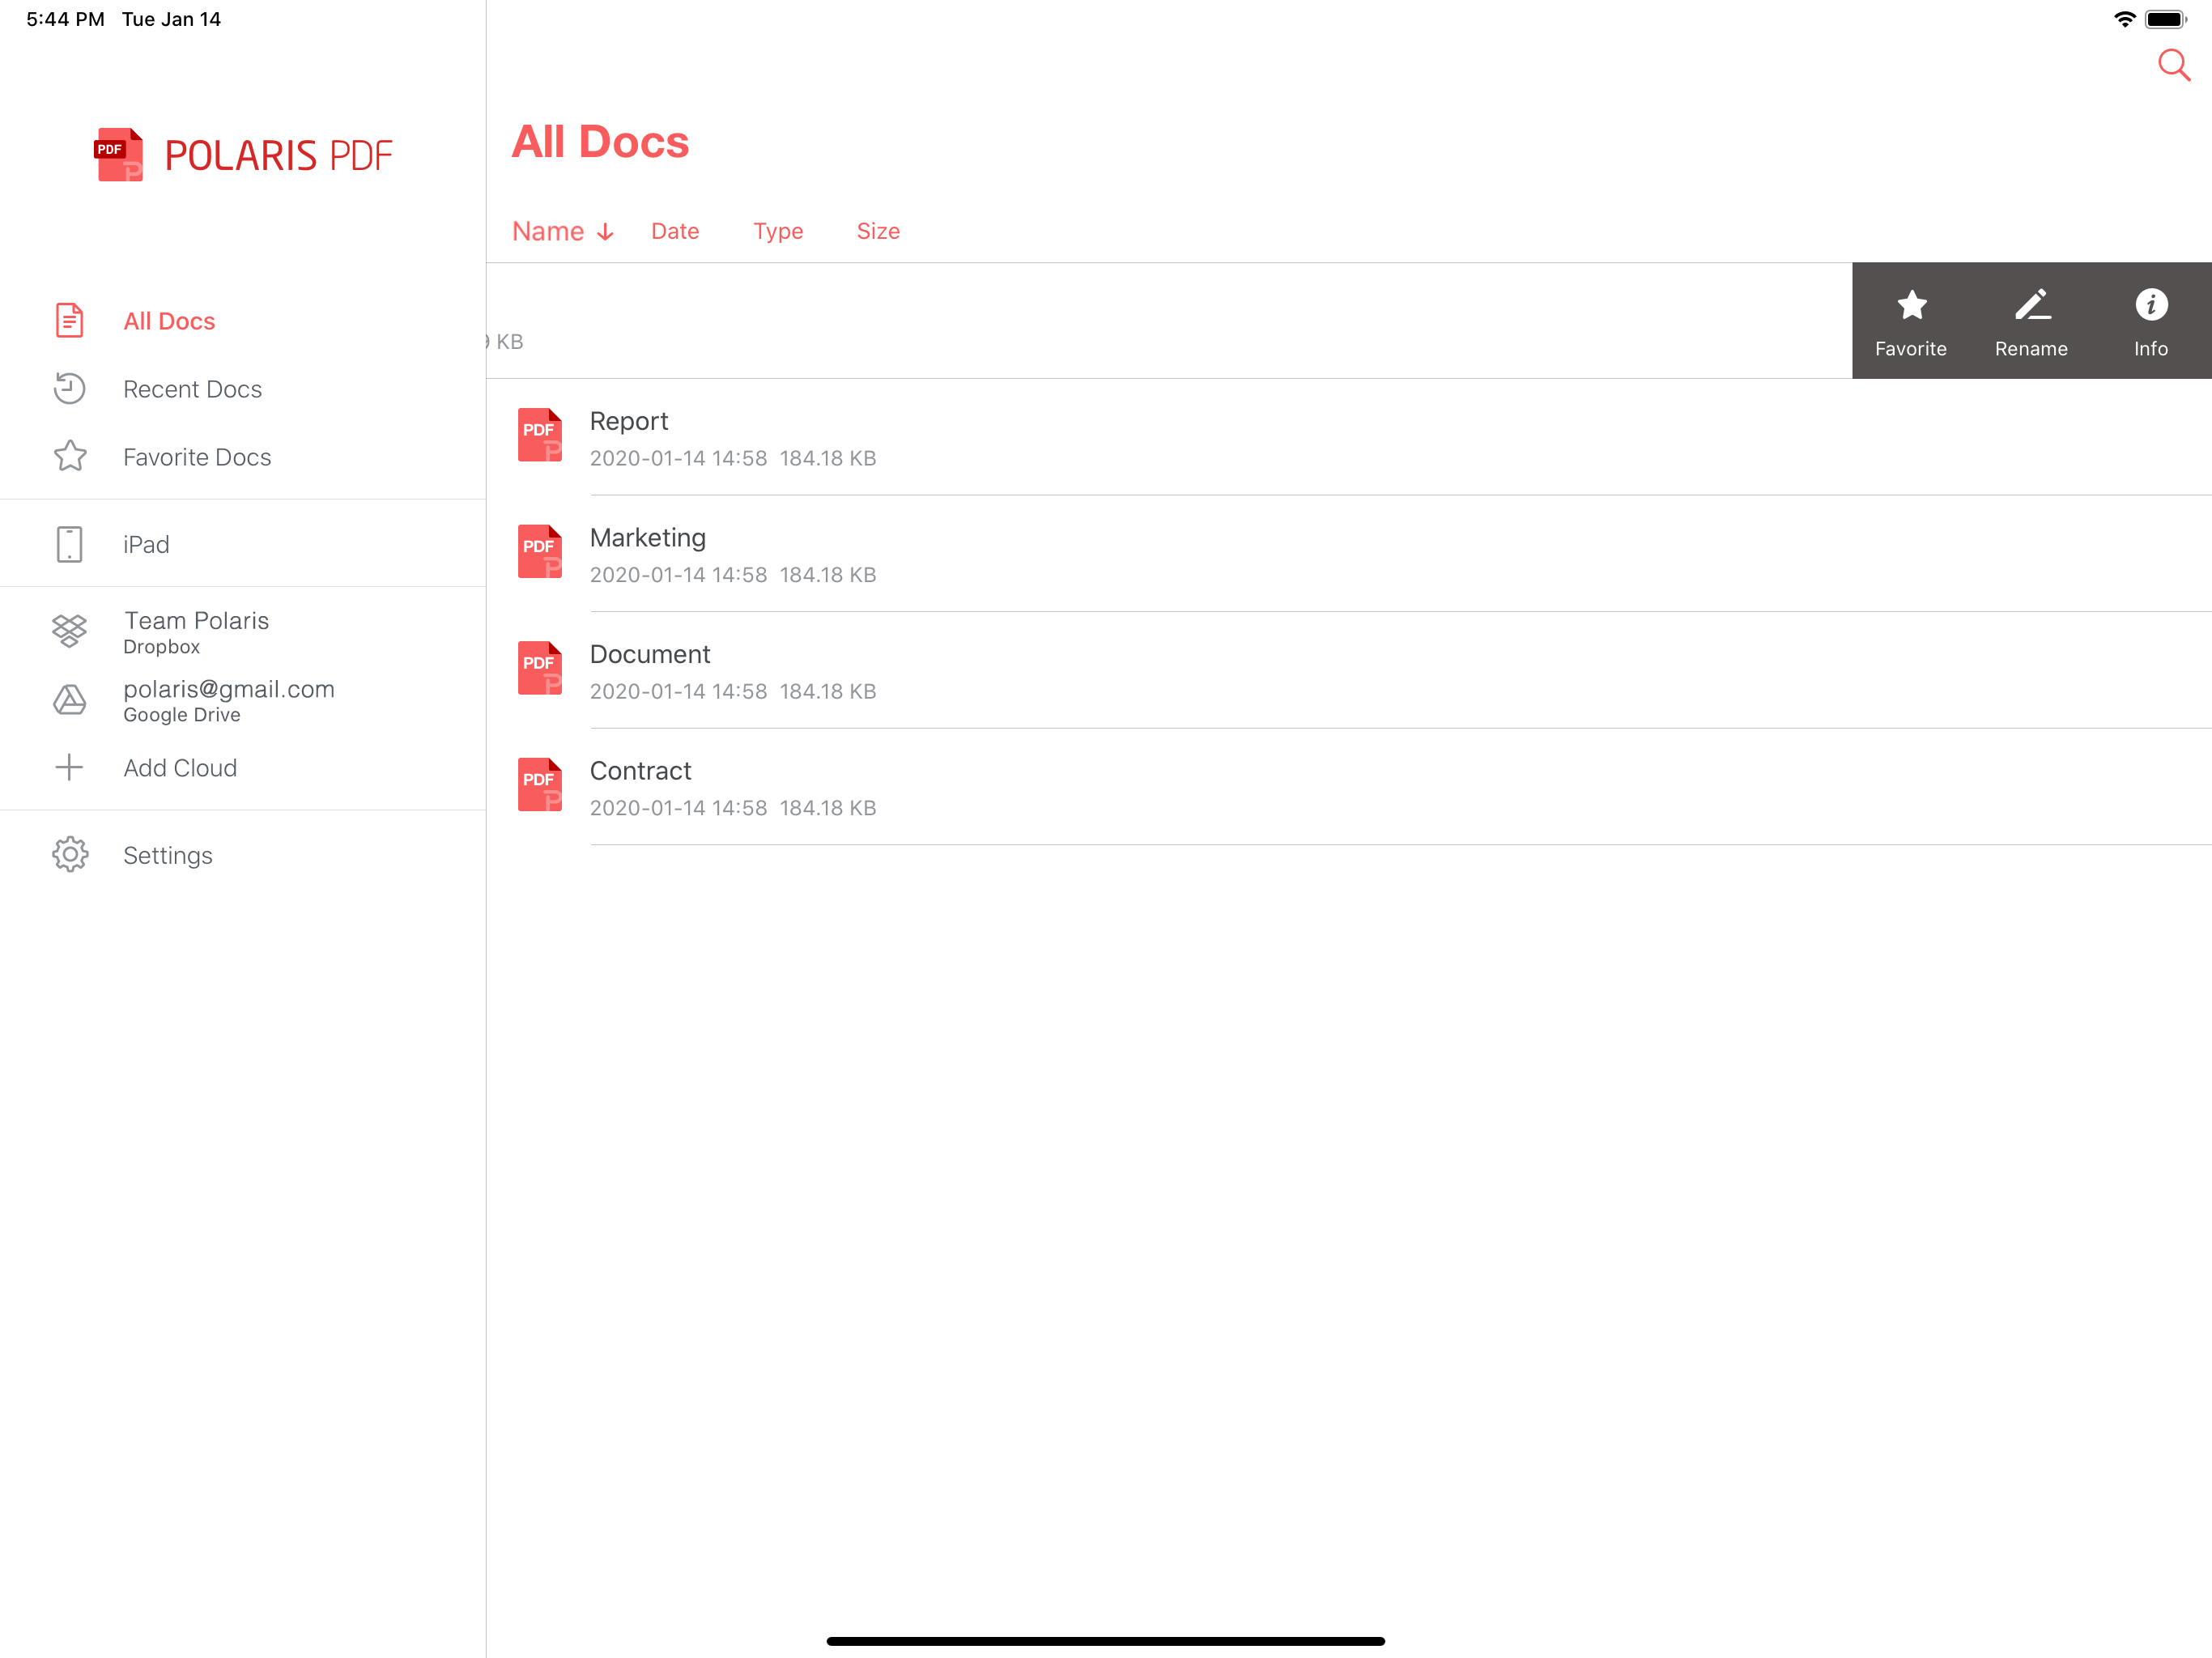
Task: Tap the search magnifier icon
Action: pos(2173,66)
